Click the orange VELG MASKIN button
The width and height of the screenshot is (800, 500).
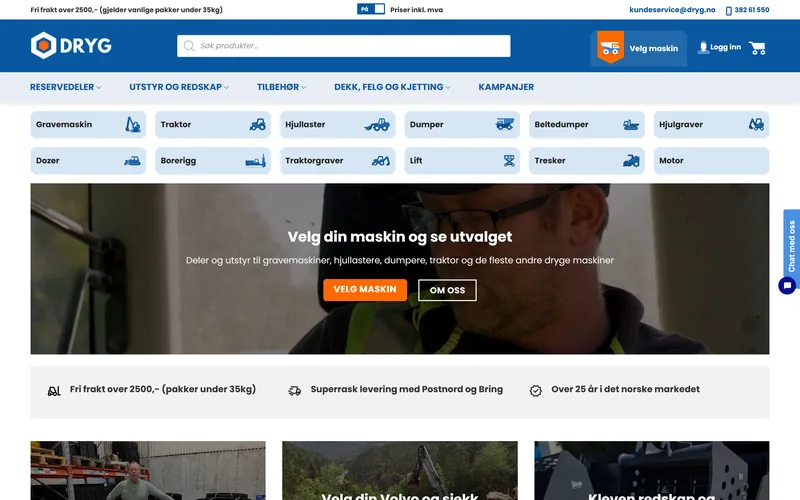pyautogui.click(x=365, y=290)
